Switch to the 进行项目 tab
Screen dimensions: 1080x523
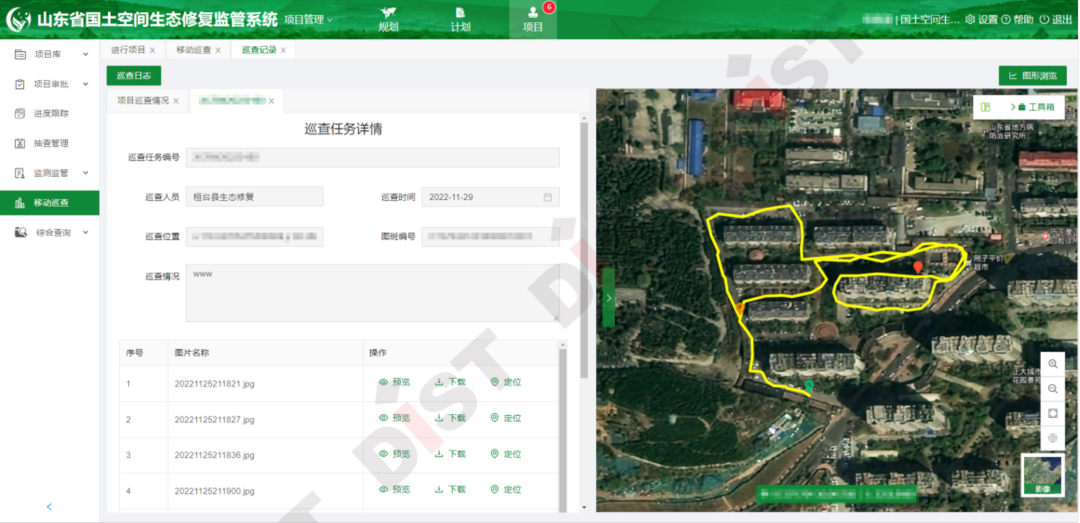[x=128, y=50]
